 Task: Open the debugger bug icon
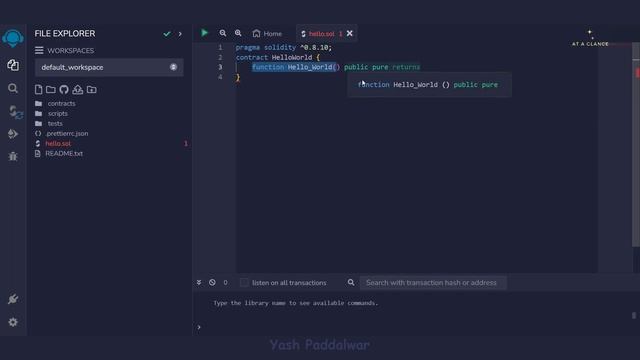click(13, 156)
